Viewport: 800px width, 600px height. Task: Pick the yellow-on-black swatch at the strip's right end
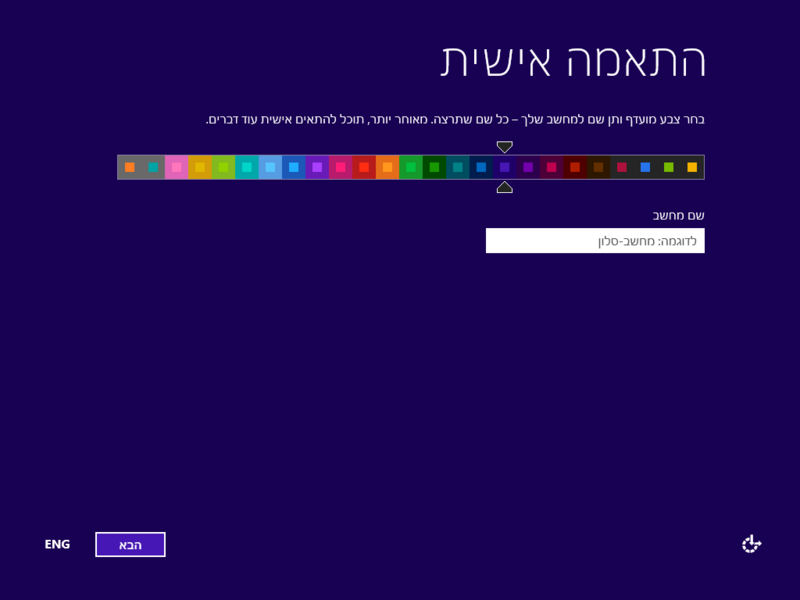692,167
